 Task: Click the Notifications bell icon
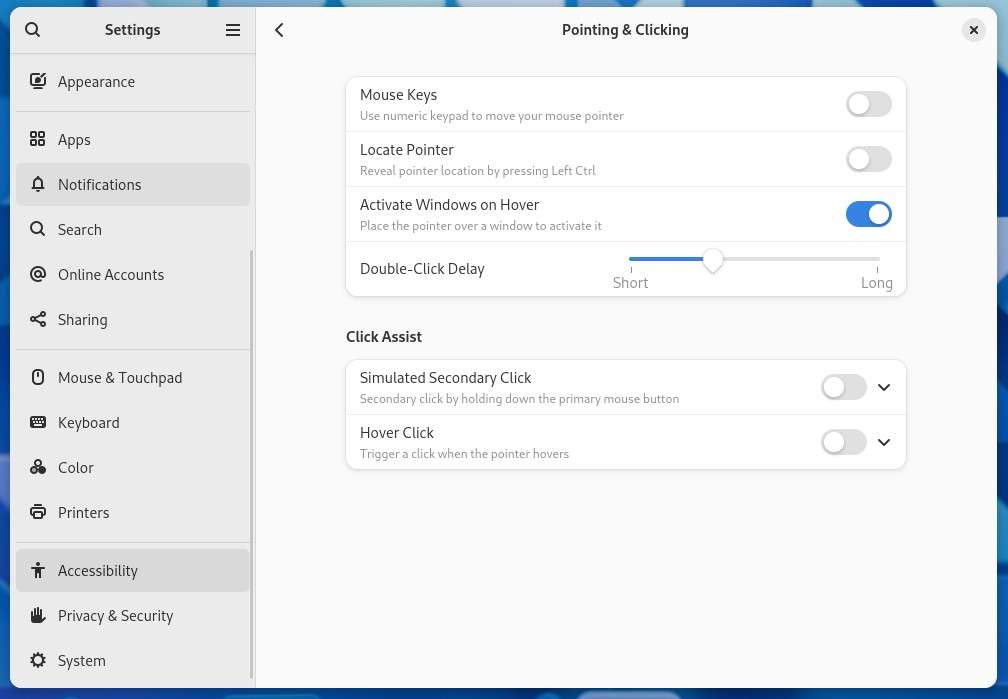pos(38,185)
